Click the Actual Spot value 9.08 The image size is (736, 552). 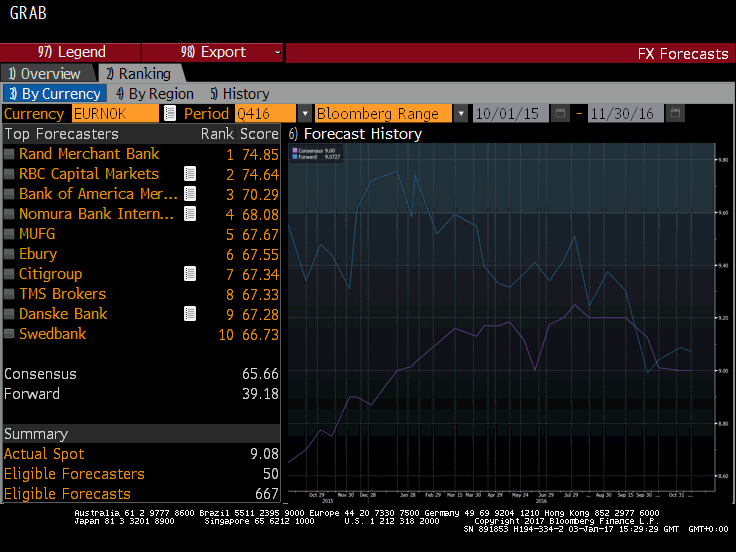click(x=264, y=454)
